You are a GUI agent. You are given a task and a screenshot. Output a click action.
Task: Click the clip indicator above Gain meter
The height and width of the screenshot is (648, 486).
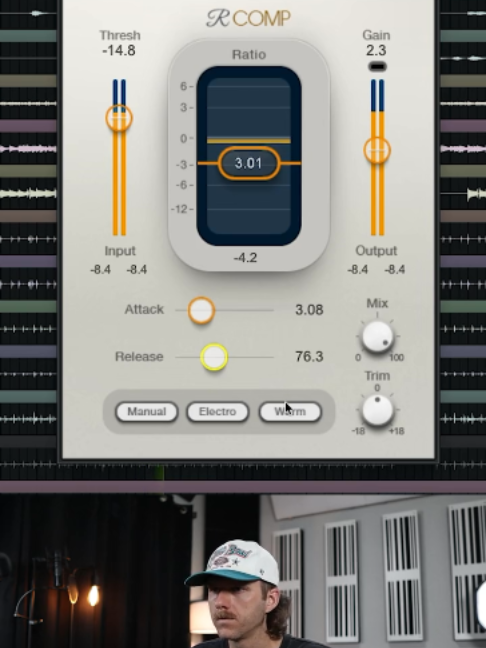click(x=377, y=67)
